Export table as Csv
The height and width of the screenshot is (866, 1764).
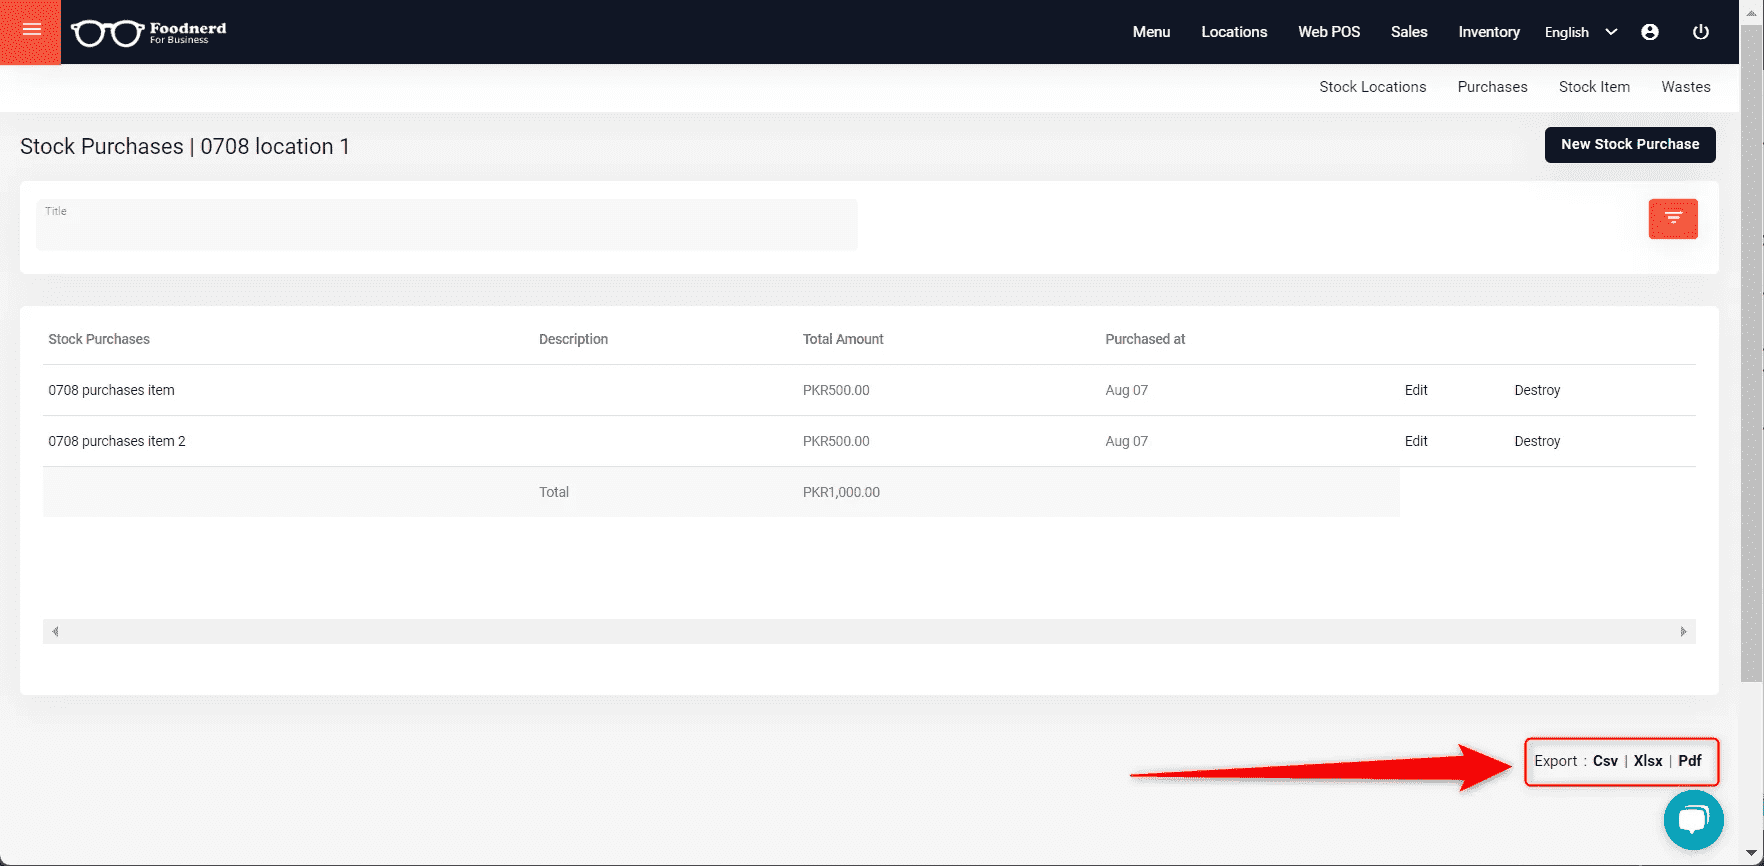(x=1605, y=761)
